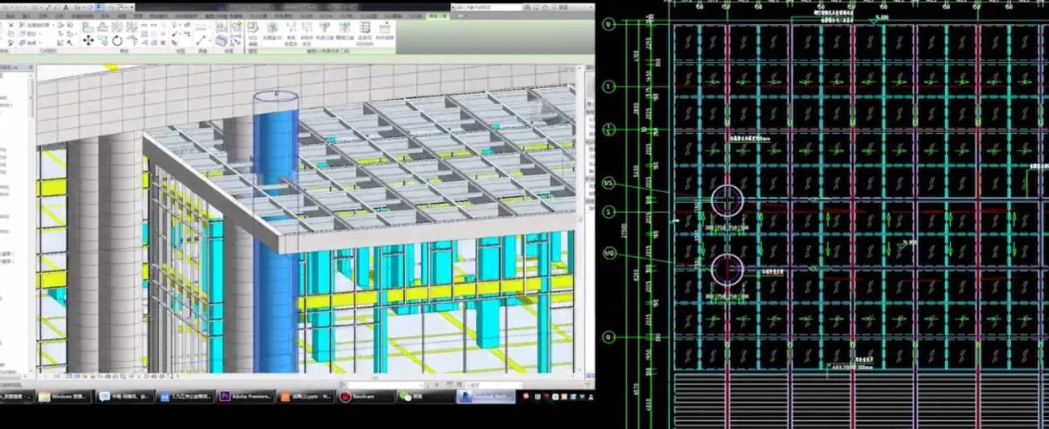Choose the Align tool in Modify panel

coord(88,26)
